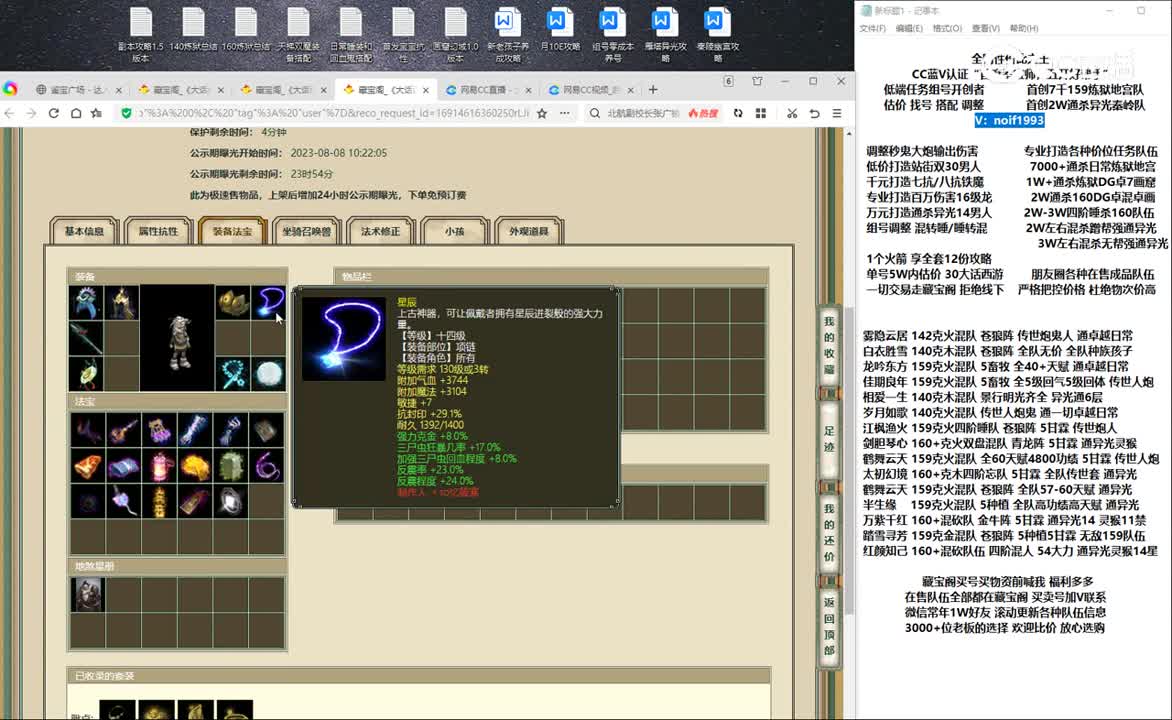Click the turquoise bead bracelet equipment slot
The image size is (1172, 720).
pos(232,374)
